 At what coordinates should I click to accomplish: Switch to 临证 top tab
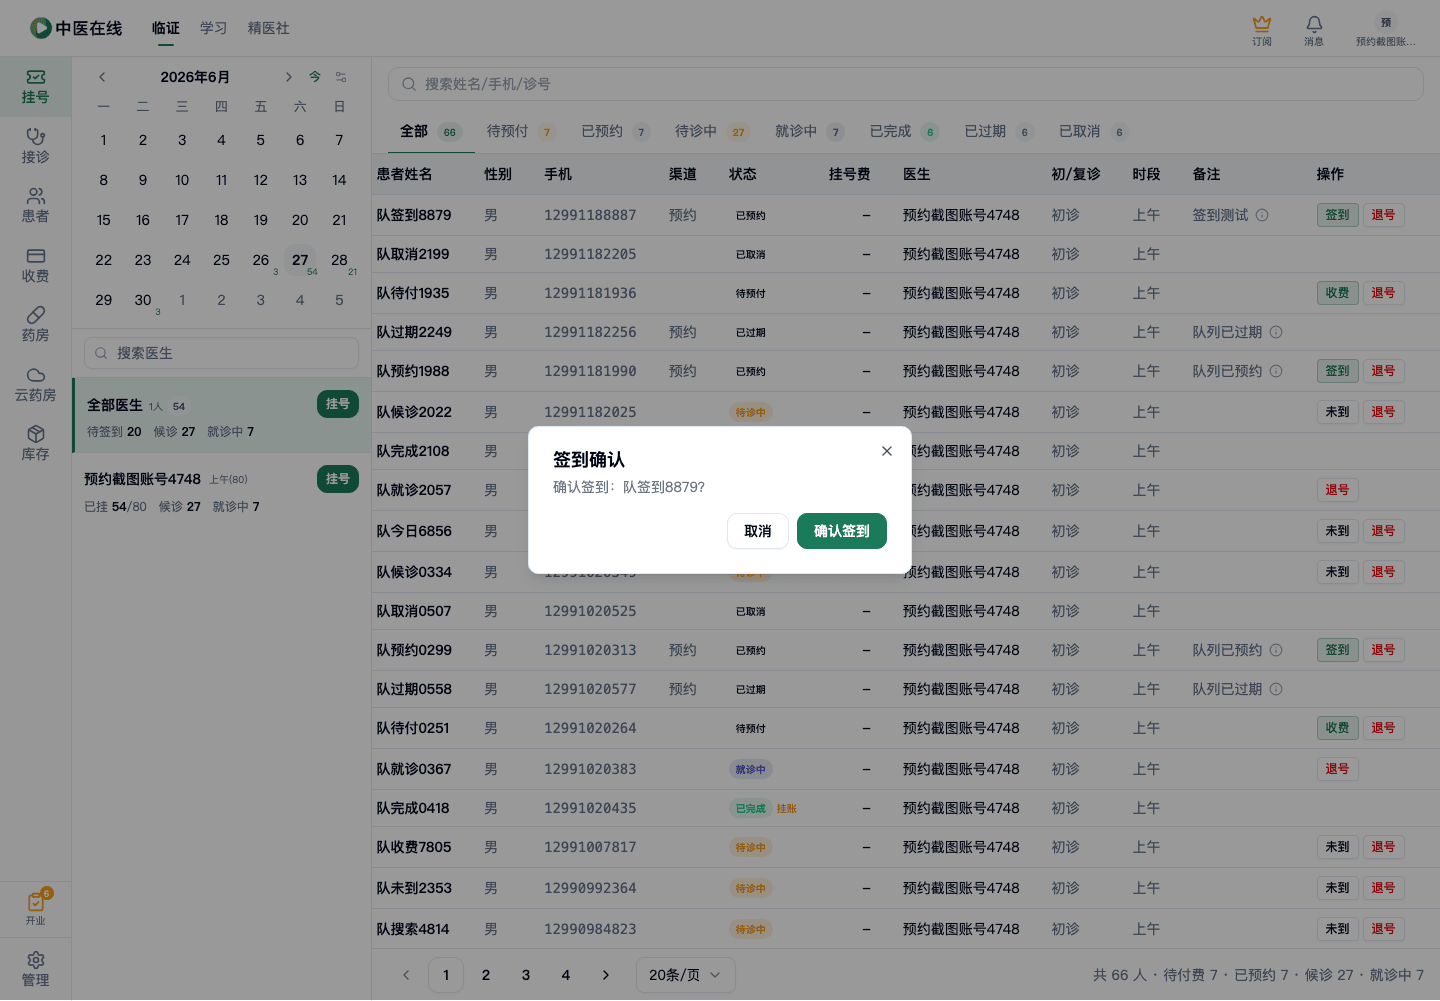click(166, 28)
